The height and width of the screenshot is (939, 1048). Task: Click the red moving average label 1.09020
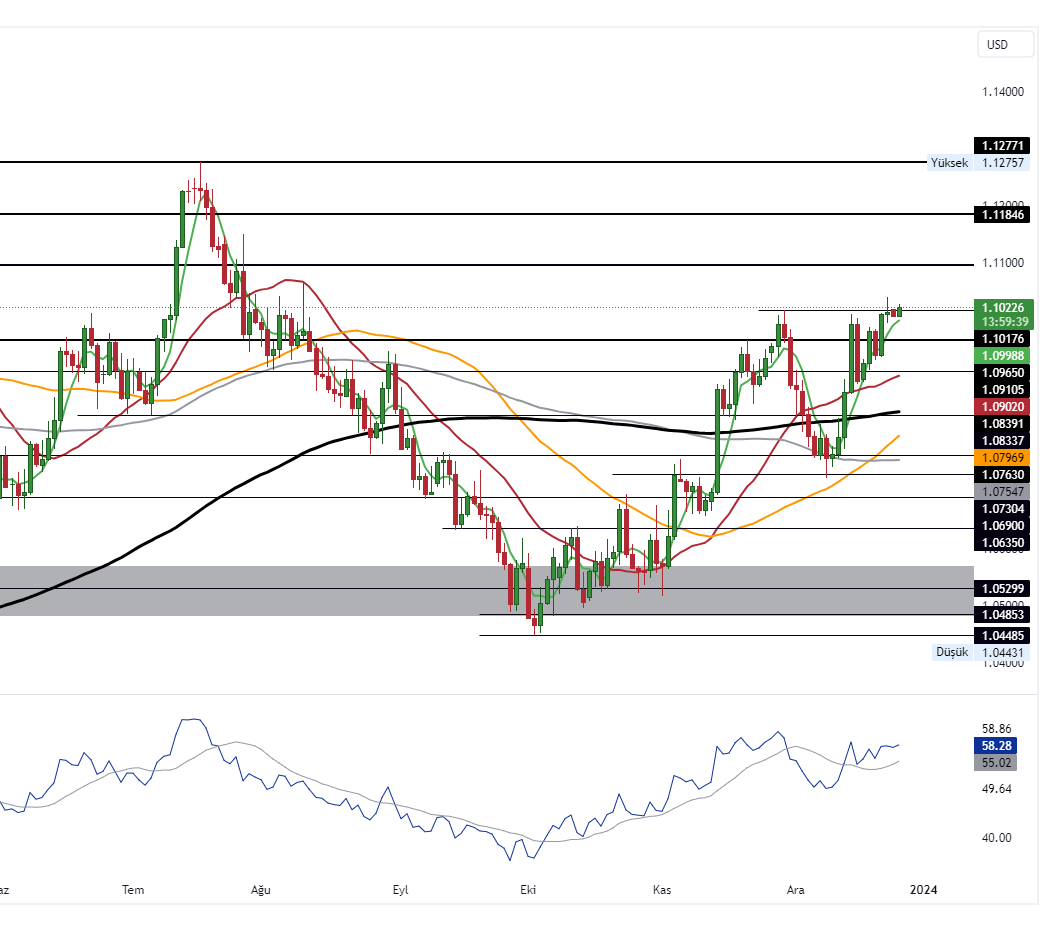(1004, 407)
